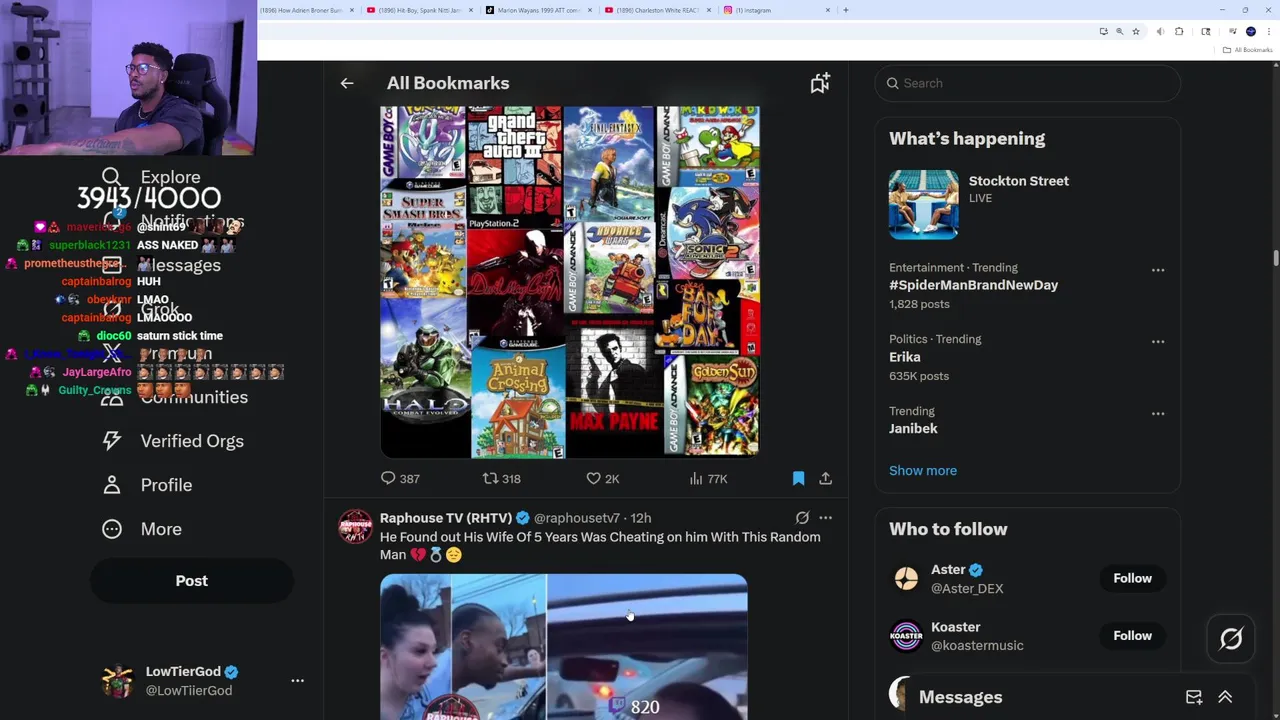Open the Chrome three-dot menu
The width and height of the screenshot is (1280, 720).
click(x=1269, y=32)
